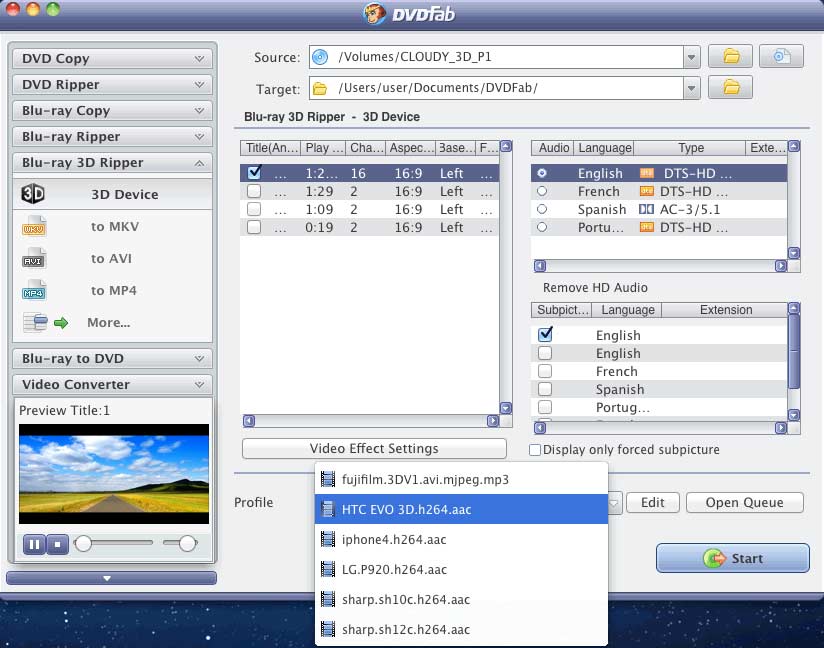Select the Spanish audio radio button
The image size is (824, 648).
coord(542,209)
